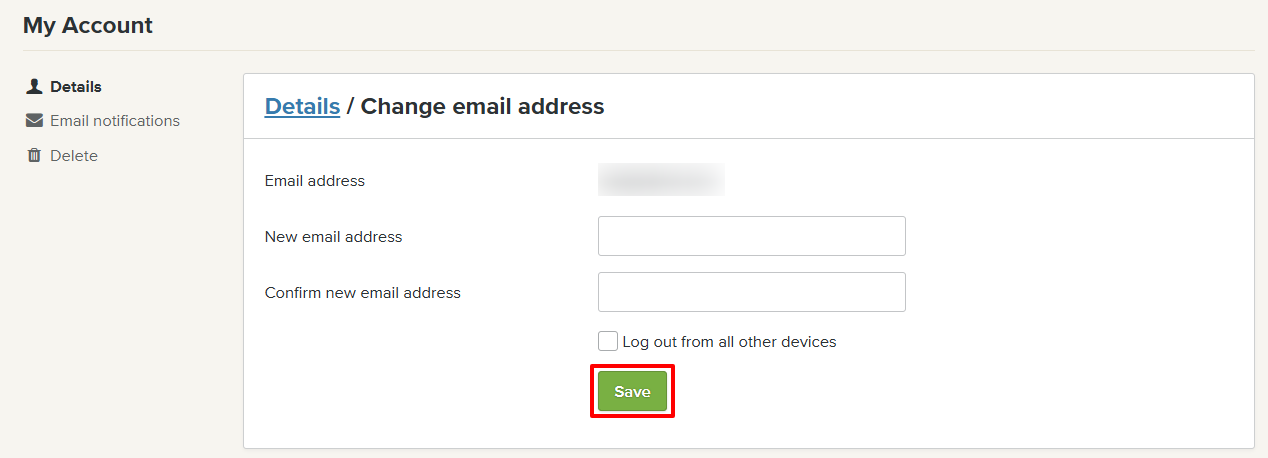Viewport: 1268px width, 458px height.
Task: Click the My Account page heading
Action: click(x=88, y=25)
